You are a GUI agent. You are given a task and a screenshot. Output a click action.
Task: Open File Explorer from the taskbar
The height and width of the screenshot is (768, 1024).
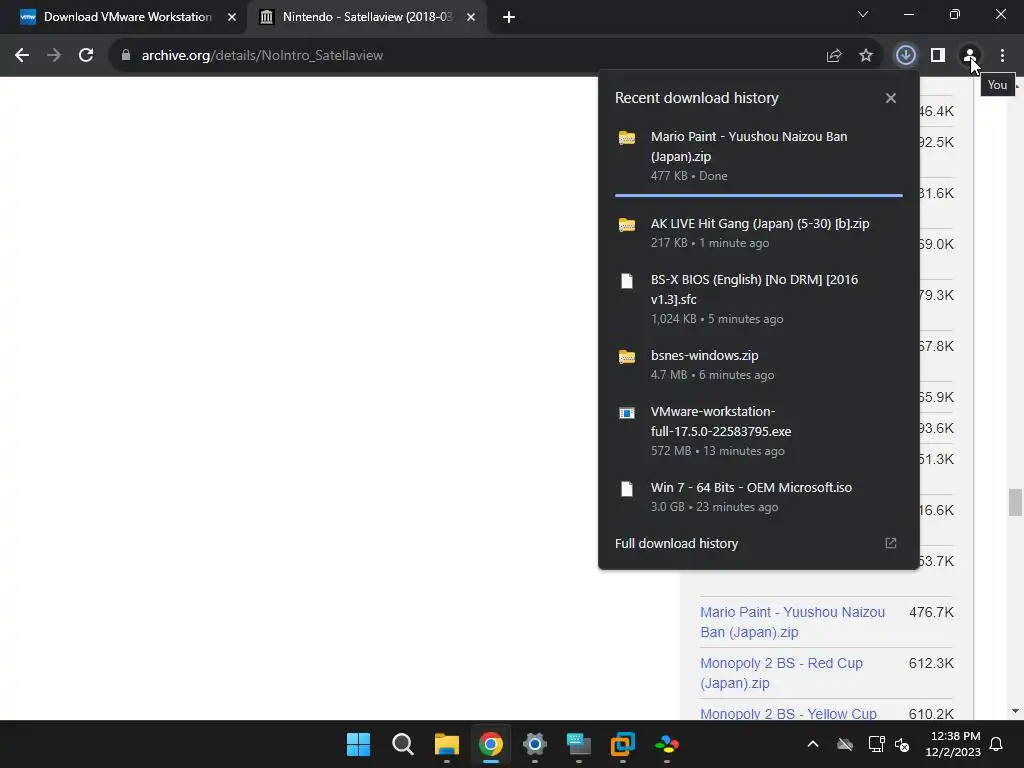pyautogui.click(x=447, y=744)
